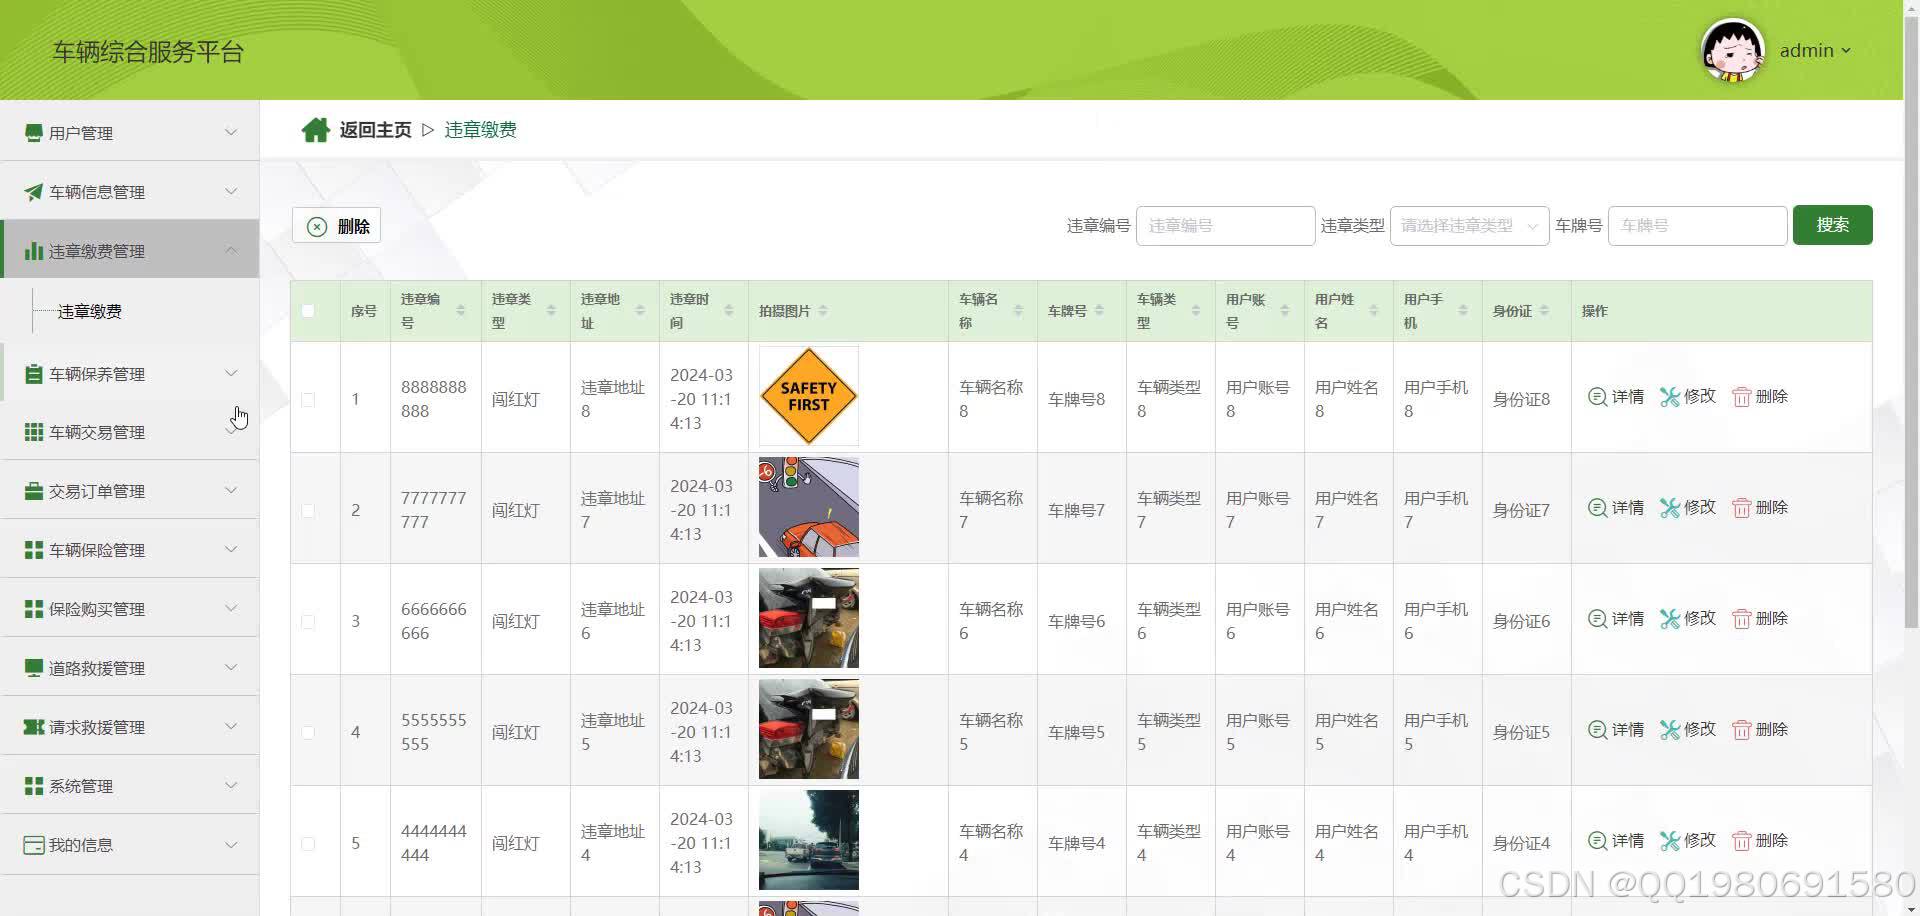Focus the 违章编号 search input
This screenshot has height=916, width=1920.
1225,226
